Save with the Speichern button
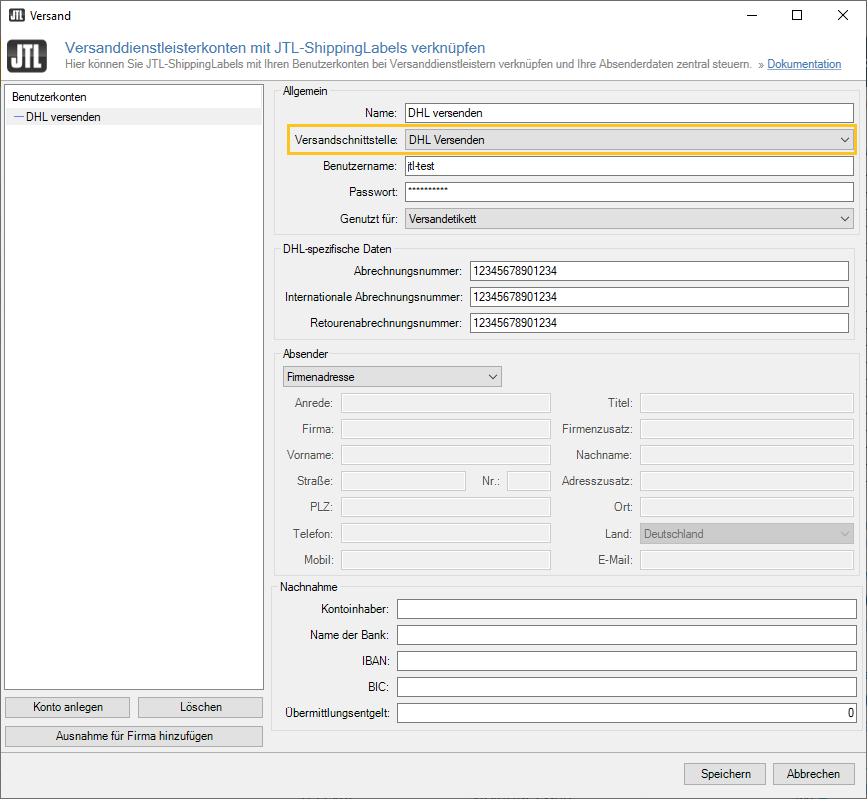This screenshot has width=867, height=799. (725, 774)
